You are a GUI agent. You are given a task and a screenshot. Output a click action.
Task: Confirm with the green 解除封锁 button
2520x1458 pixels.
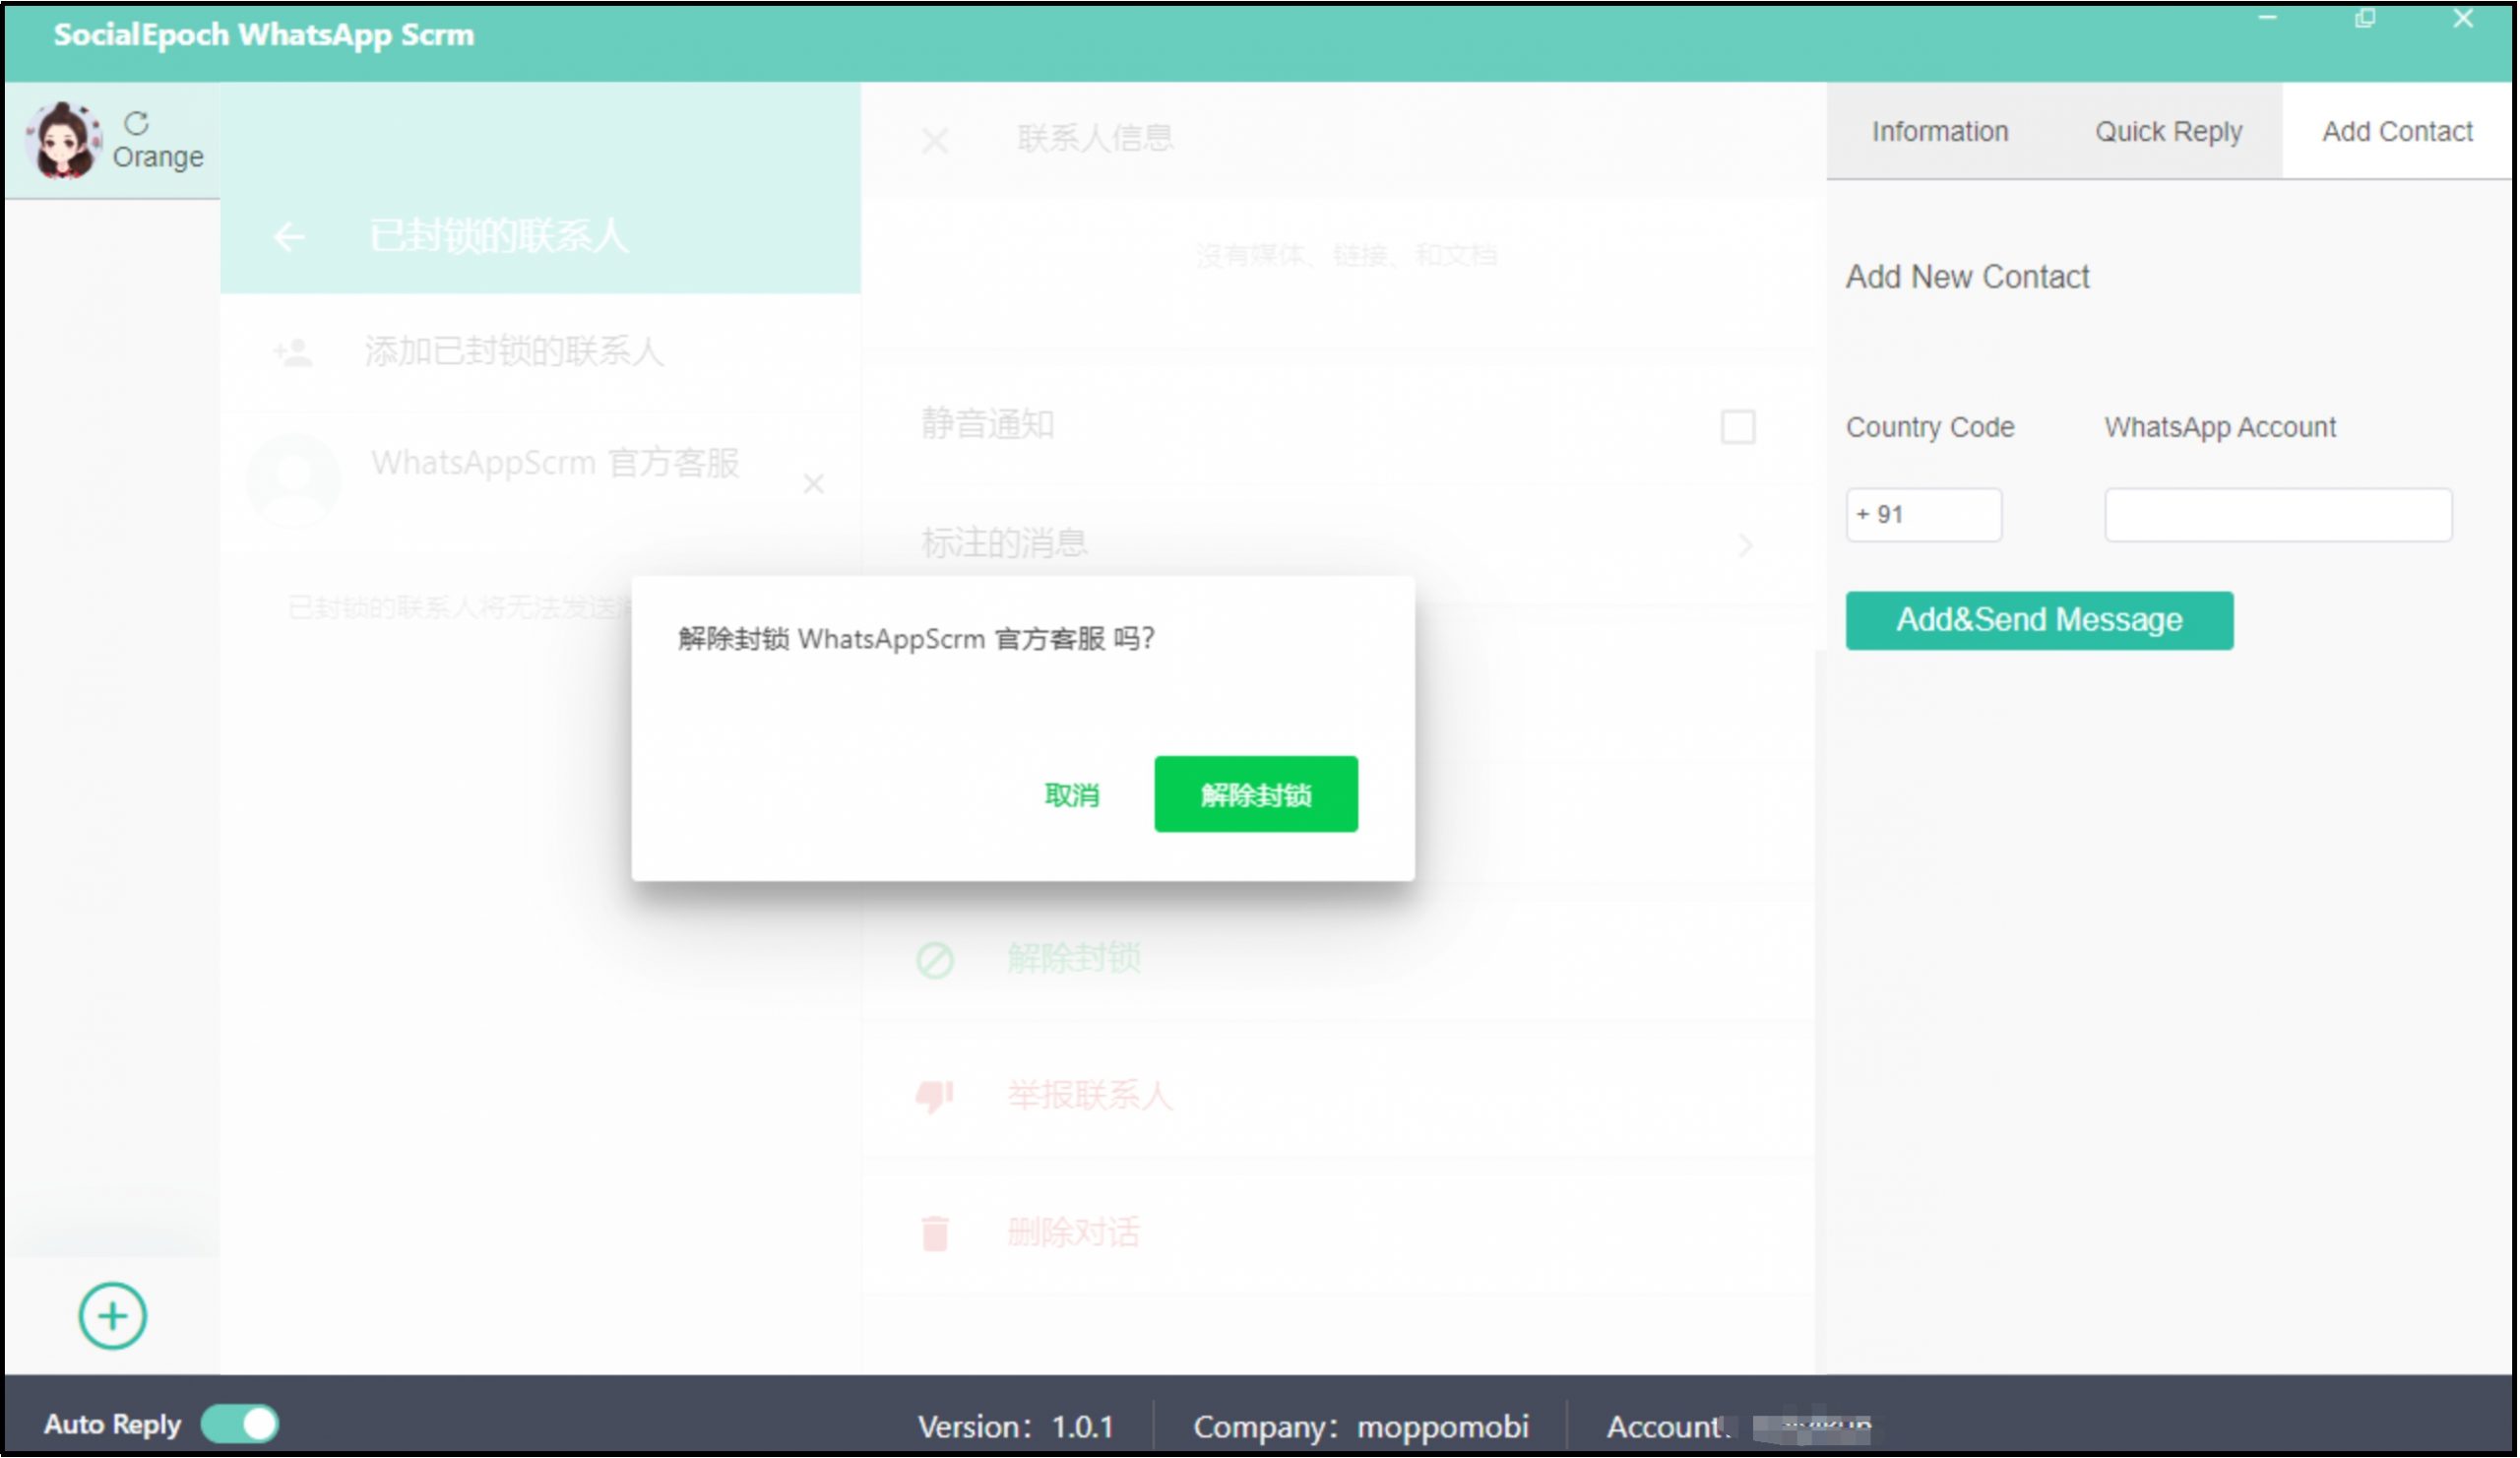tap(1257, 795)
